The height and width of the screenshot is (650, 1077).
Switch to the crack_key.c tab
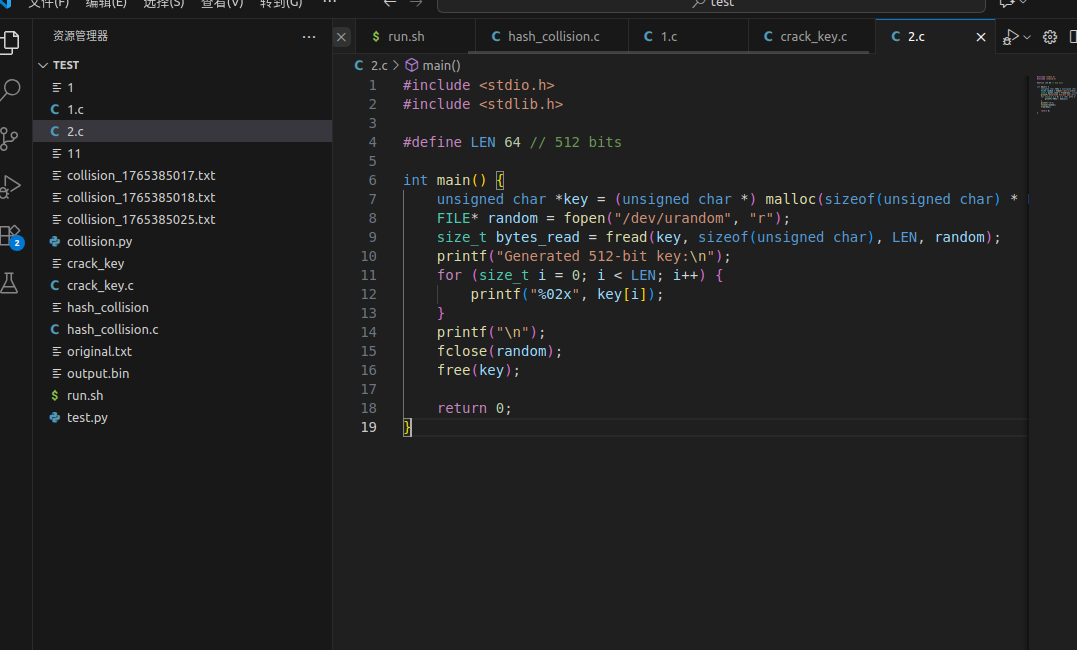[812, 36]
